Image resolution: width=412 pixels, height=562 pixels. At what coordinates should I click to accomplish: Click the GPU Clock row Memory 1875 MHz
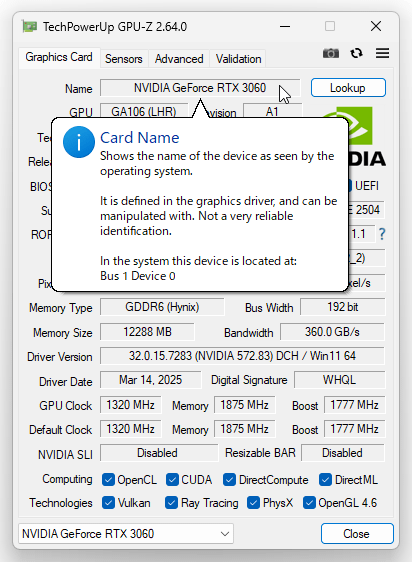245,405
